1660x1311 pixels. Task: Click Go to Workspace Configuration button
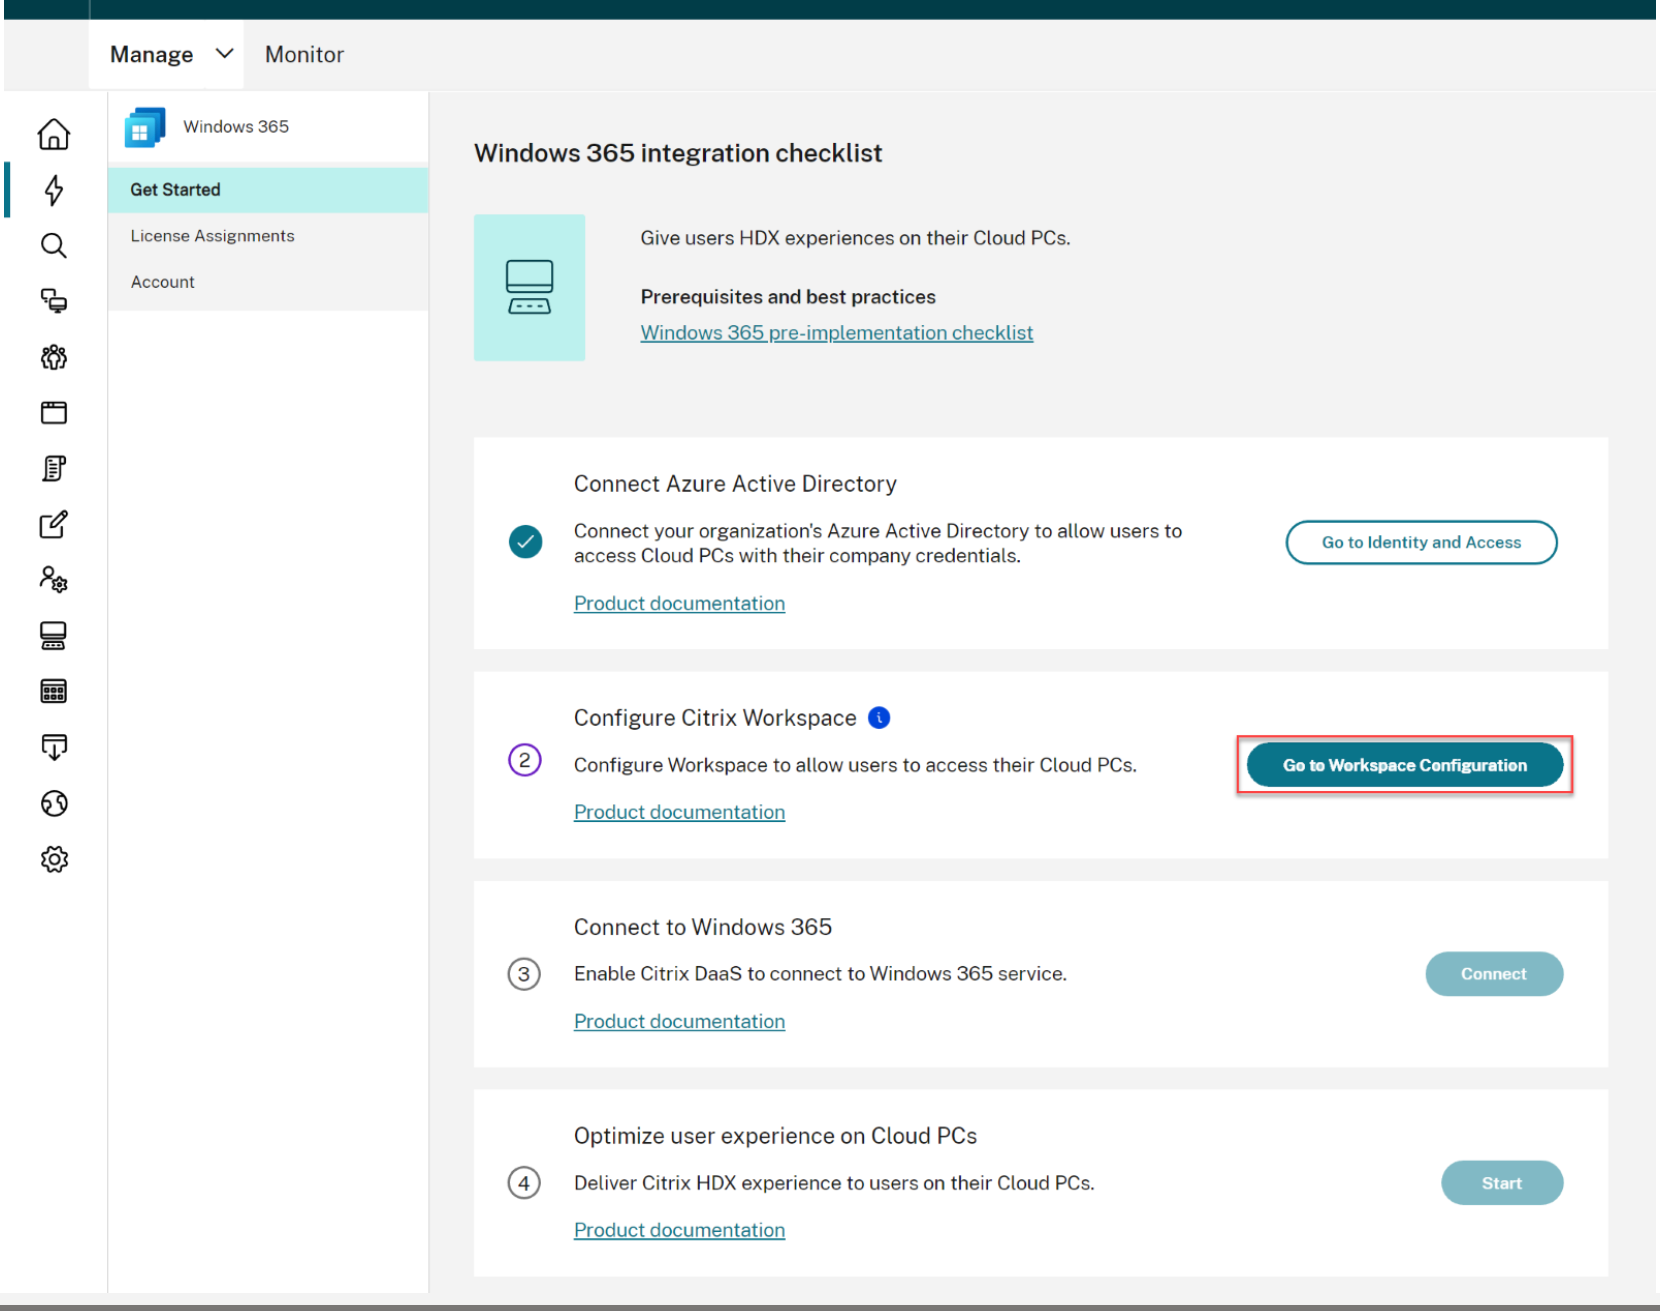tap(1404, 765)
